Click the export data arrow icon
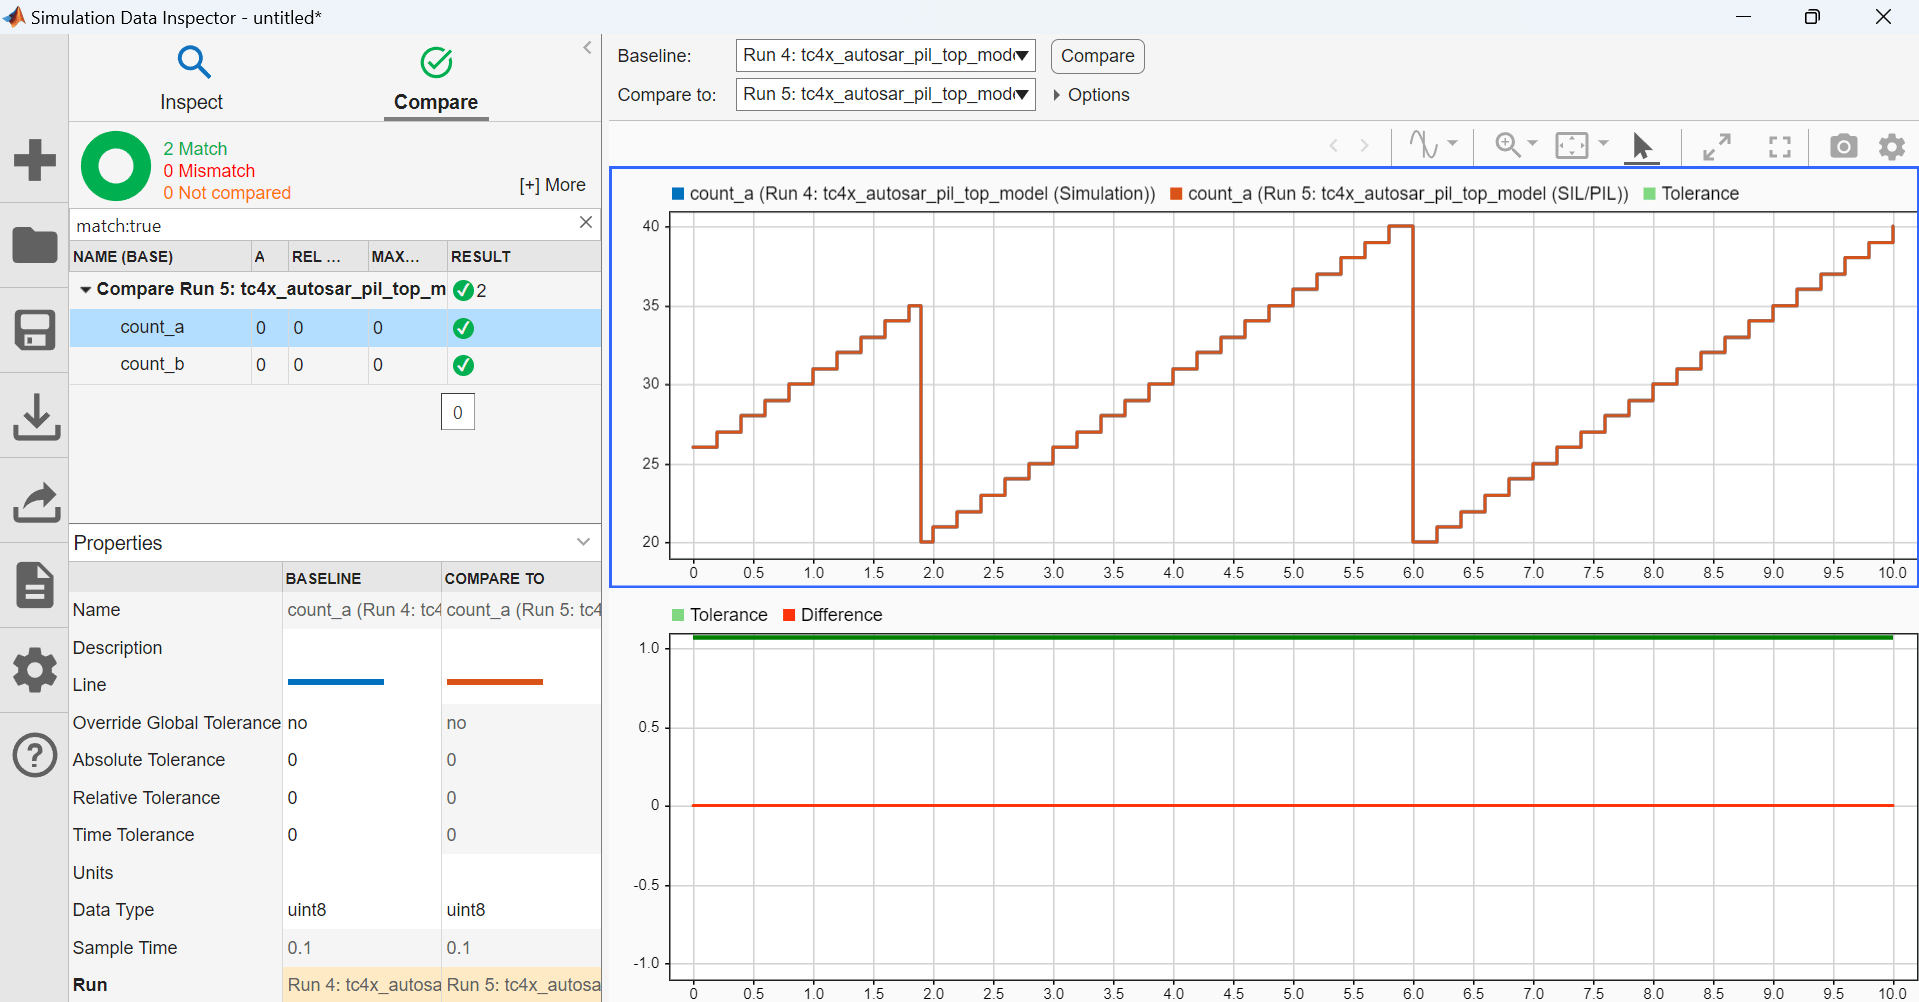1919x1002 pixels. tap(35, 502)
